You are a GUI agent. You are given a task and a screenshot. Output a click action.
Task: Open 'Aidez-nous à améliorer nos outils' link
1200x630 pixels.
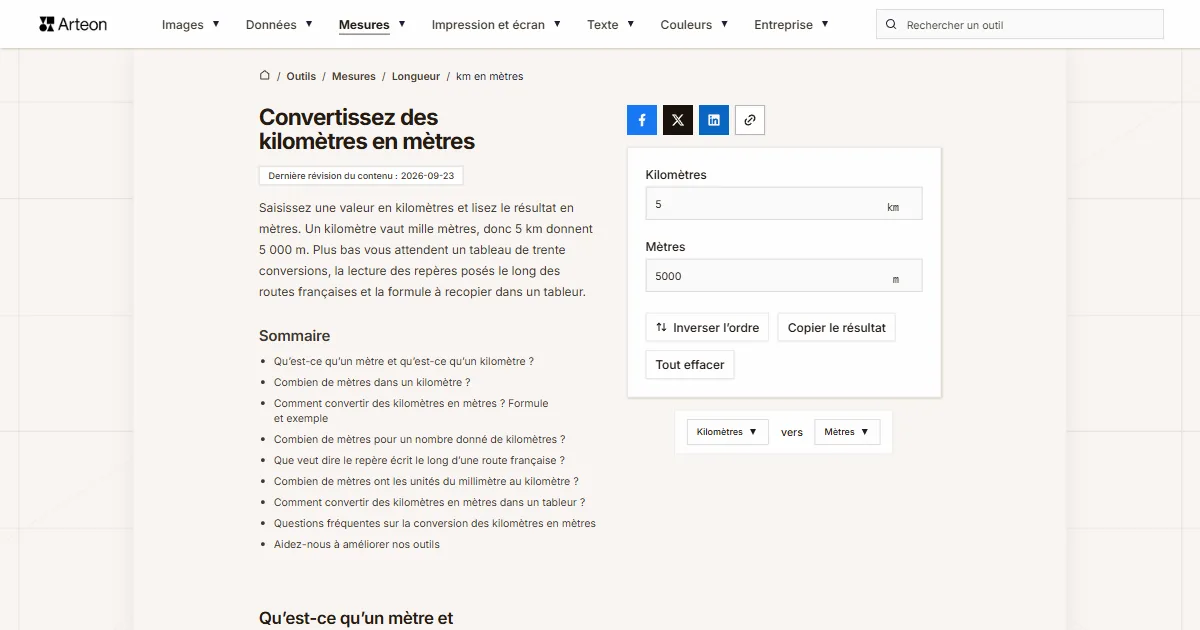[x=357, y=544]
